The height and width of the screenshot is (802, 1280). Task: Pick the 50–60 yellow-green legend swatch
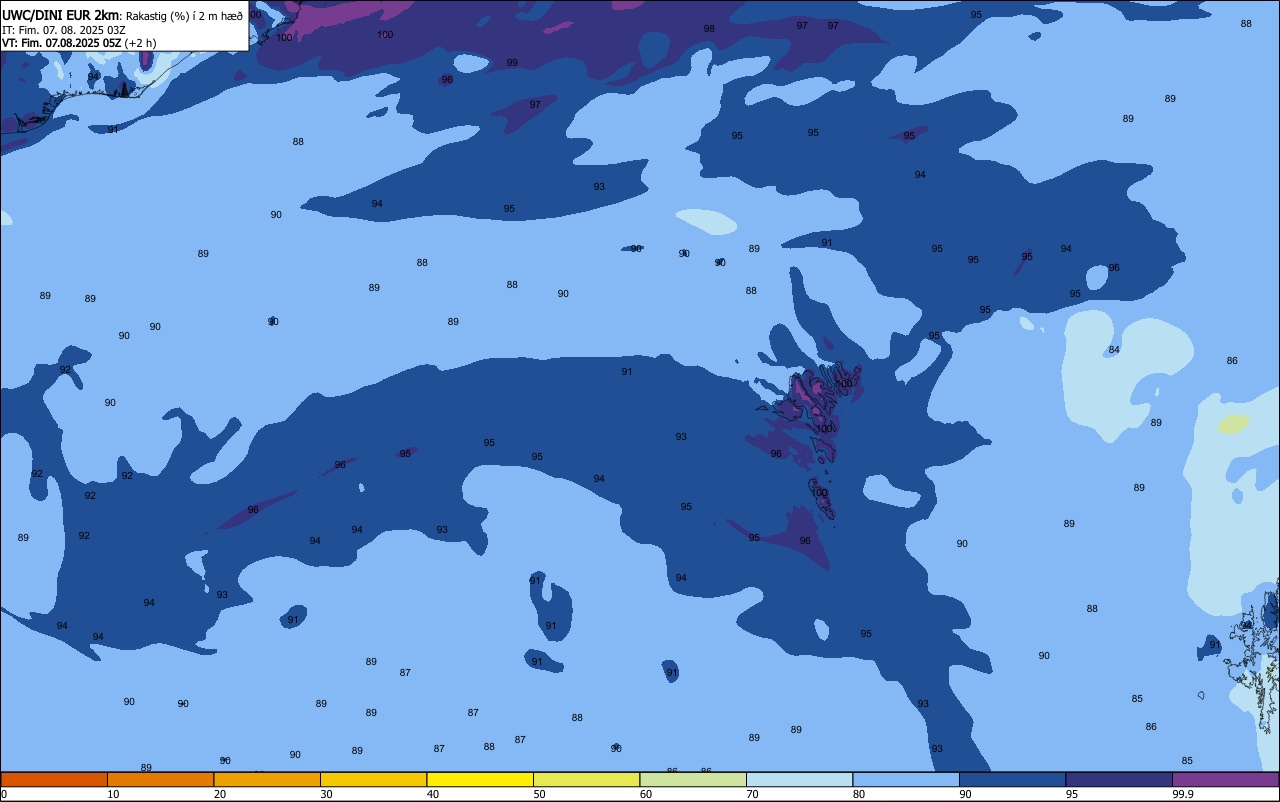(586, 779)
